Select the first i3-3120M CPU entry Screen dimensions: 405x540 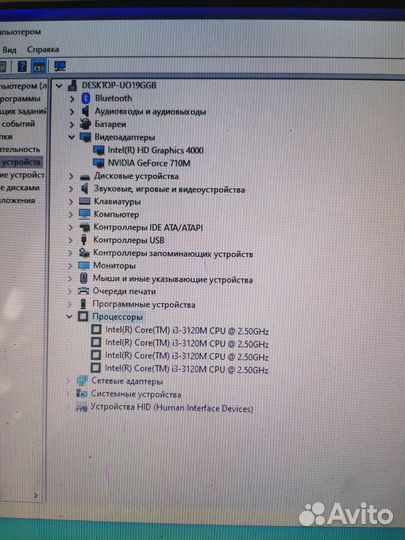click(187, 331)
